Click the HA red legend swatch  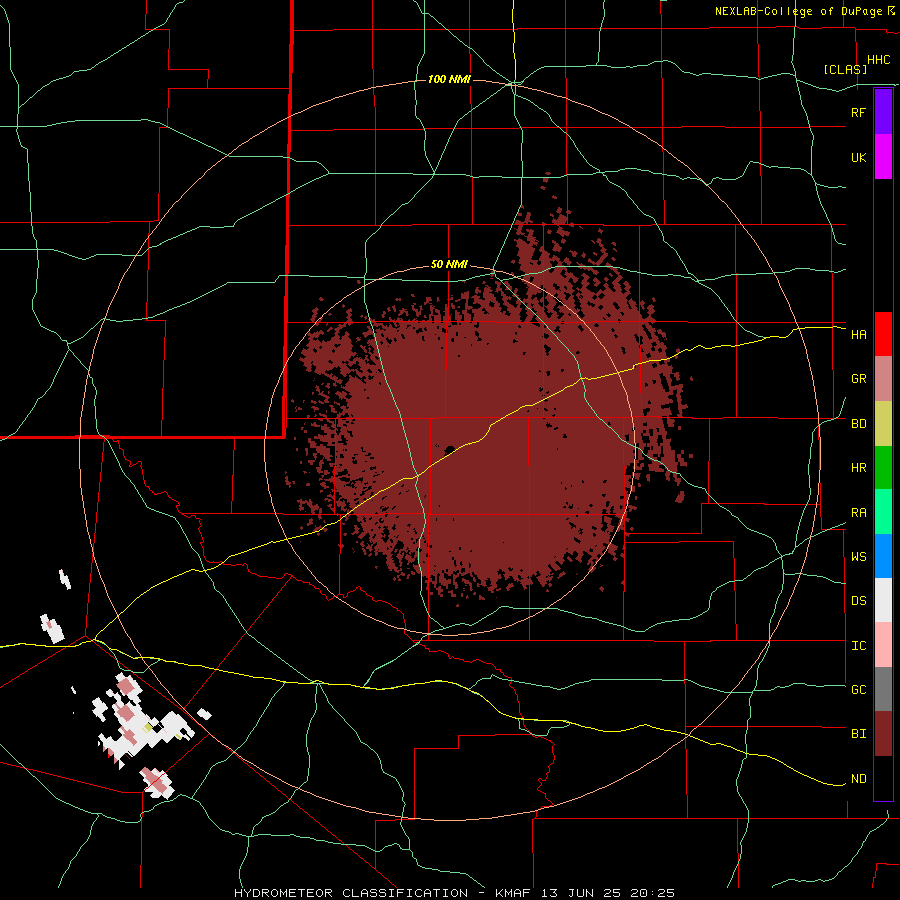[883, 334]
